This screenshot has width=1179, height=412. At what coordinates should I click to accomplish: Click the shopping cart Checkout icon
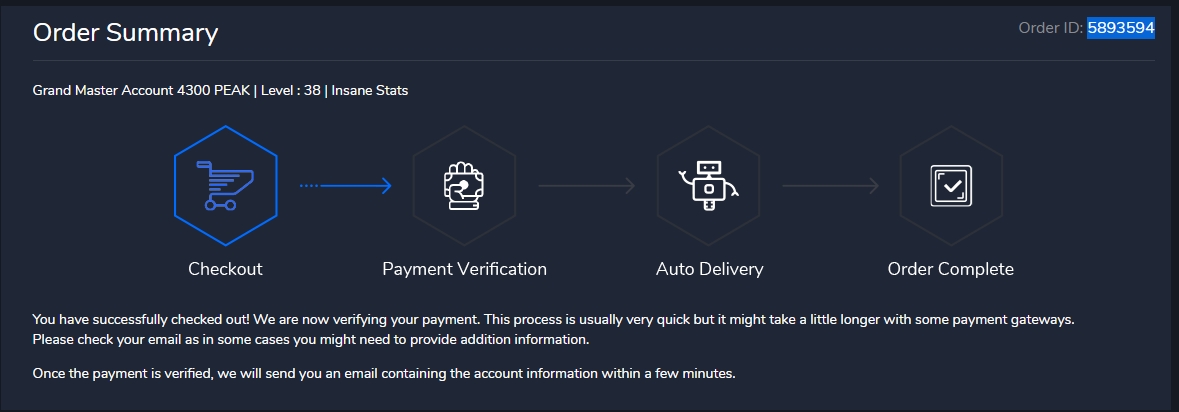click(225, 186)
